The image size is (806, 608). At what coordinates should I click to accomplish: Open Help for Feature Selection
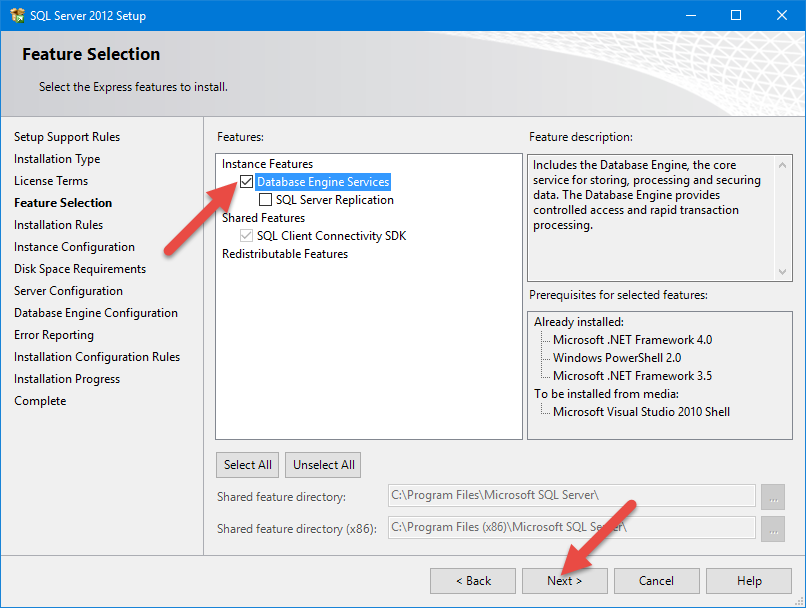click(748, 581)
